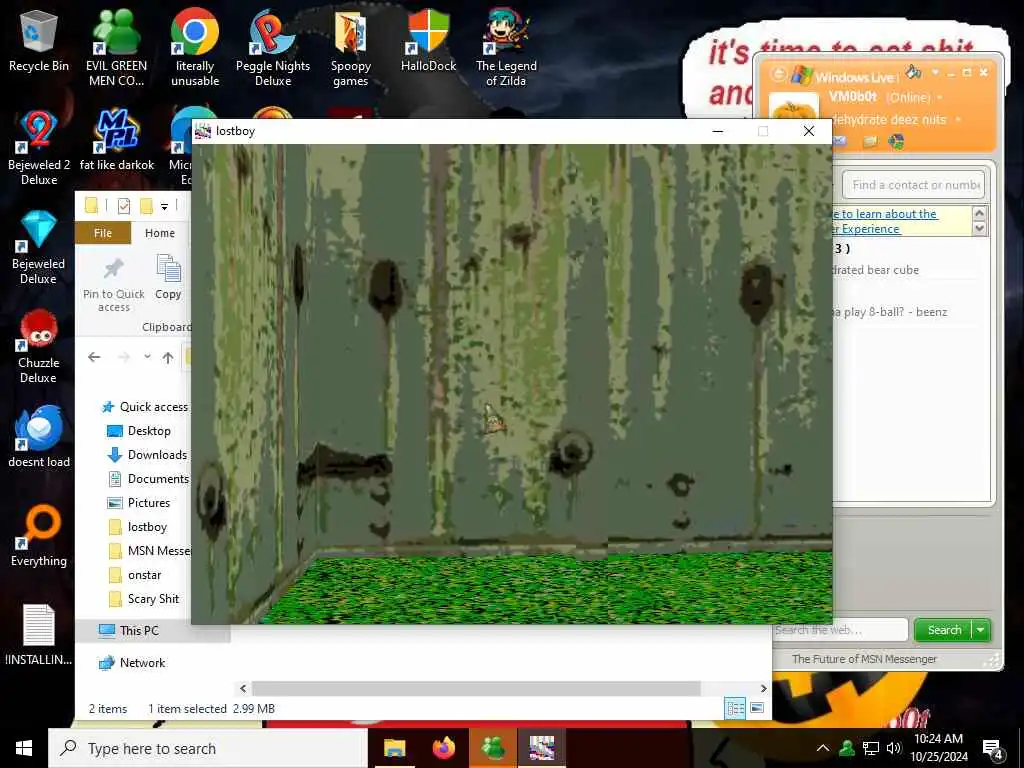Select The Legend of Zilda icon
Screen dimensions: 1024x768
pyautogui.click(x=506, y=47)
